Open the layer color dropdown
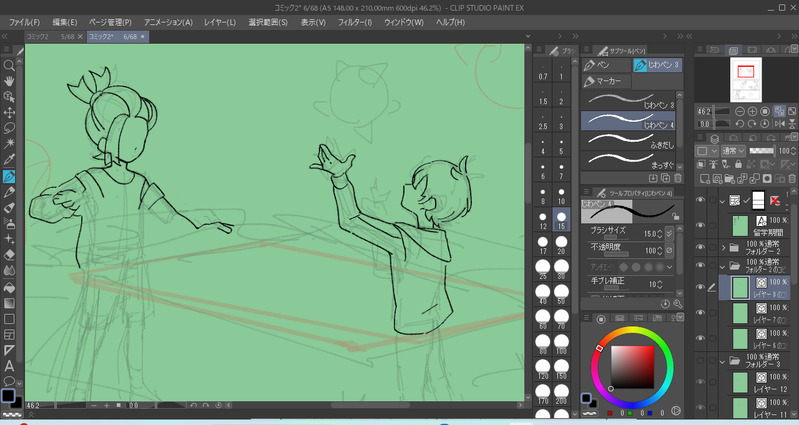The width and height of the screenshot is (799, 425). [x=707, y=151]
